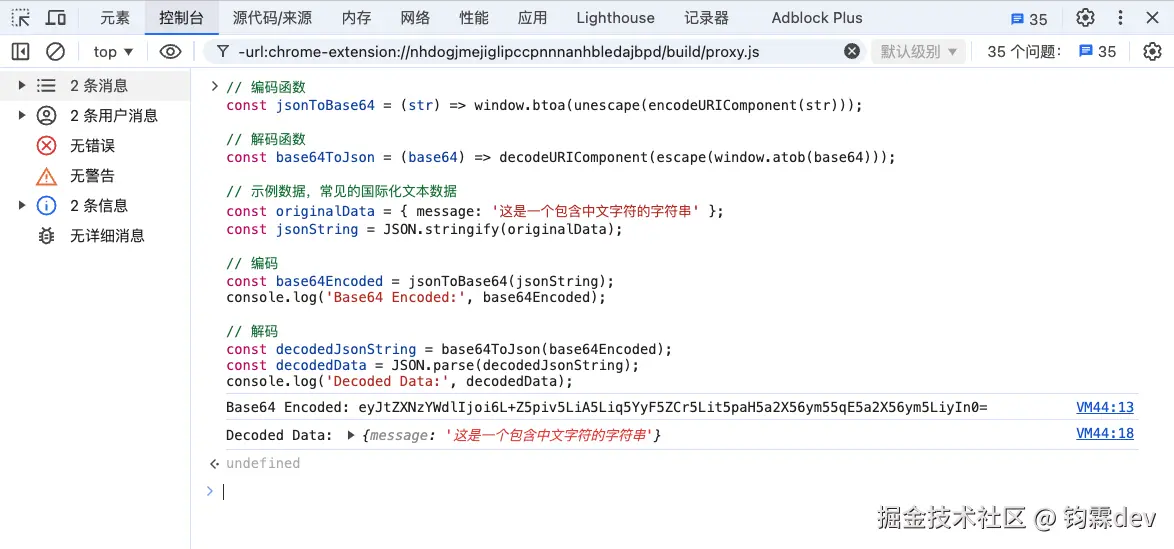This screenshot has width=1174, height=549.
Task: Toggle the device toolbar icon
Action: point(56,18)
